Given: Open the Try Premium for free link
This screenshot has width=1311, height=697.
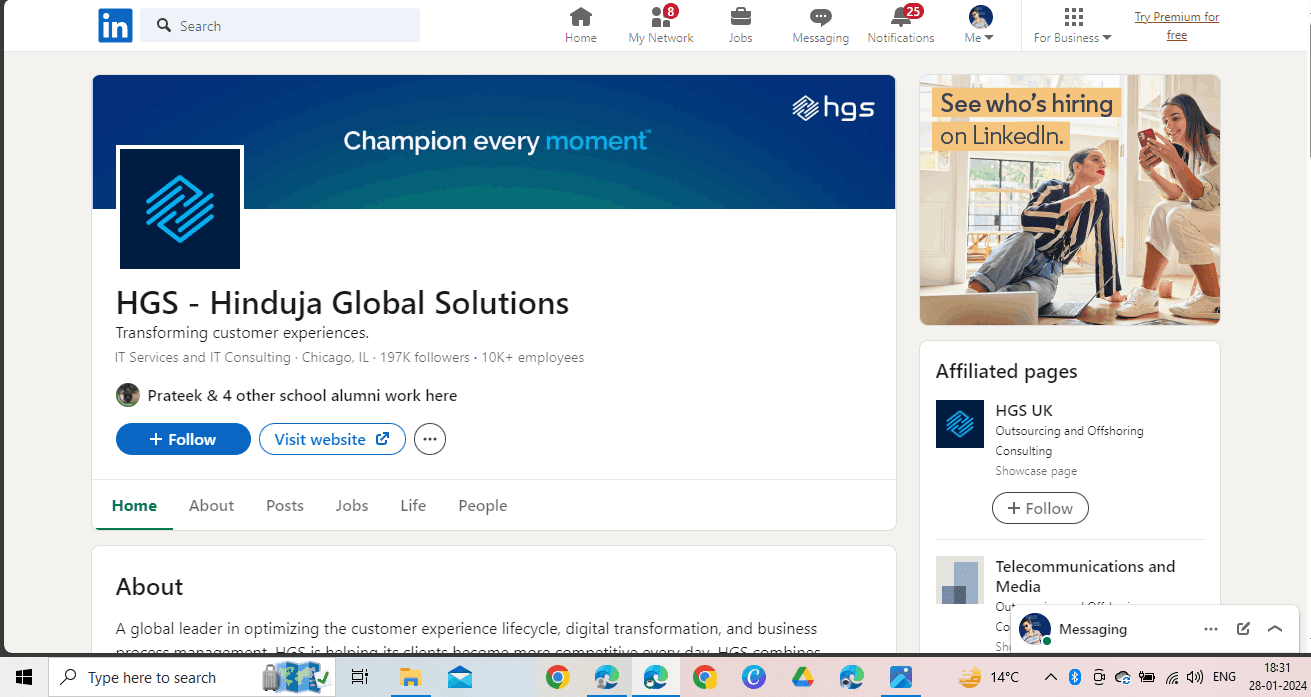Looking at the screenshot, I should point(1176,25).
